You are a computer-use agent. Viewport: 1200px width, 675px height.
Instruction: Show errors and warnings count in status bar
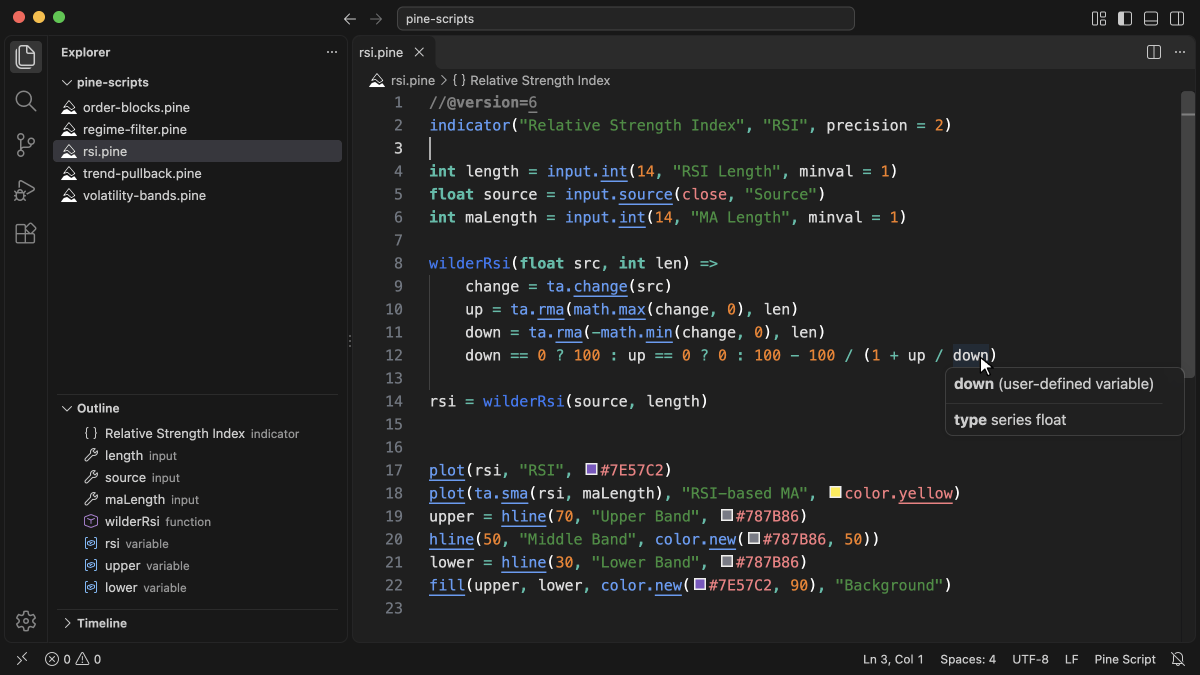click(73, 660)
